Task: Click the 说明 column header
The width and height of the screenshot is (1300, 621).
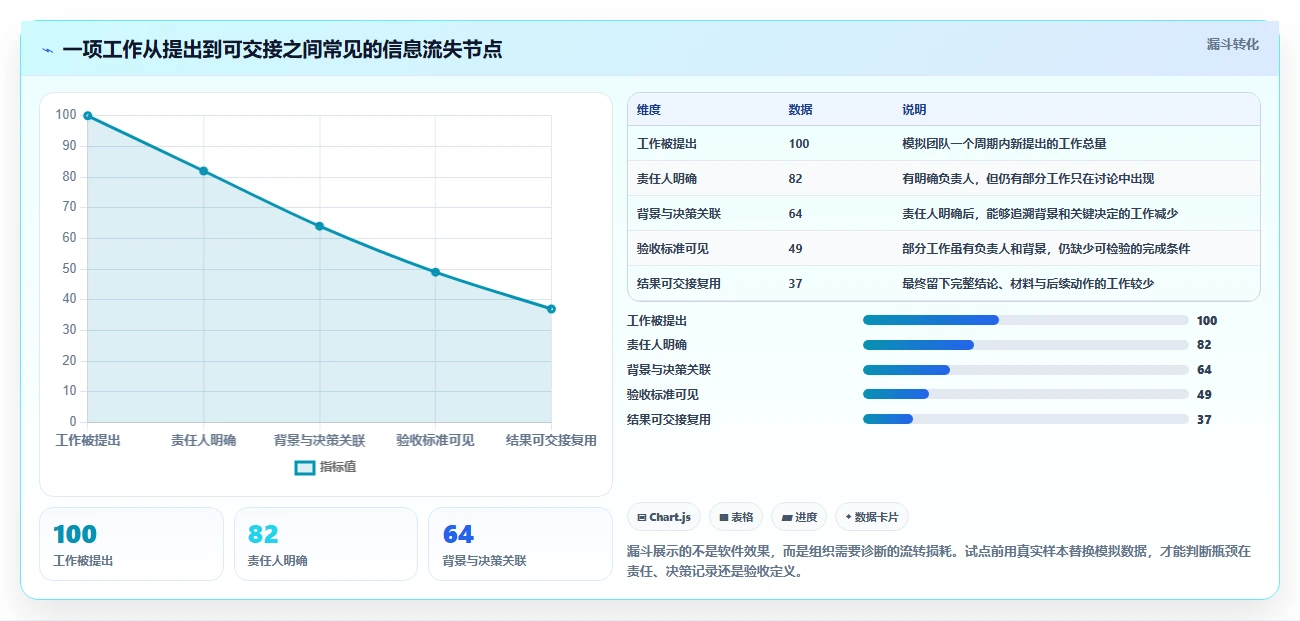Action: [x=914, y=110]
